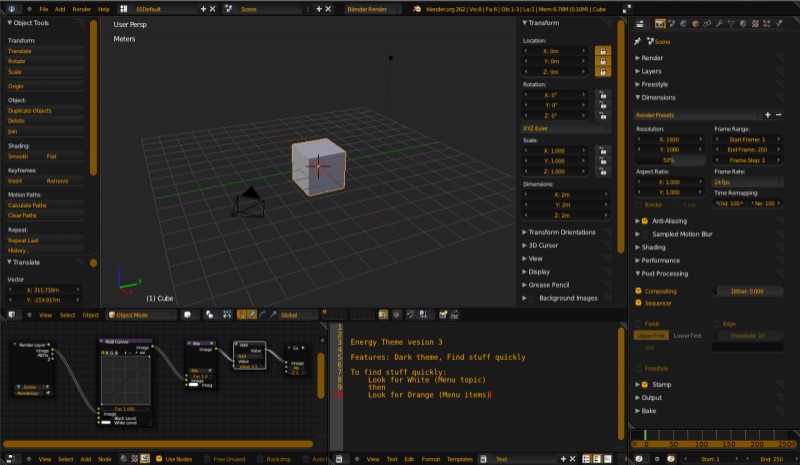
Task: Click the Viewport Shading sphere icon
Action: click(187, 315)
